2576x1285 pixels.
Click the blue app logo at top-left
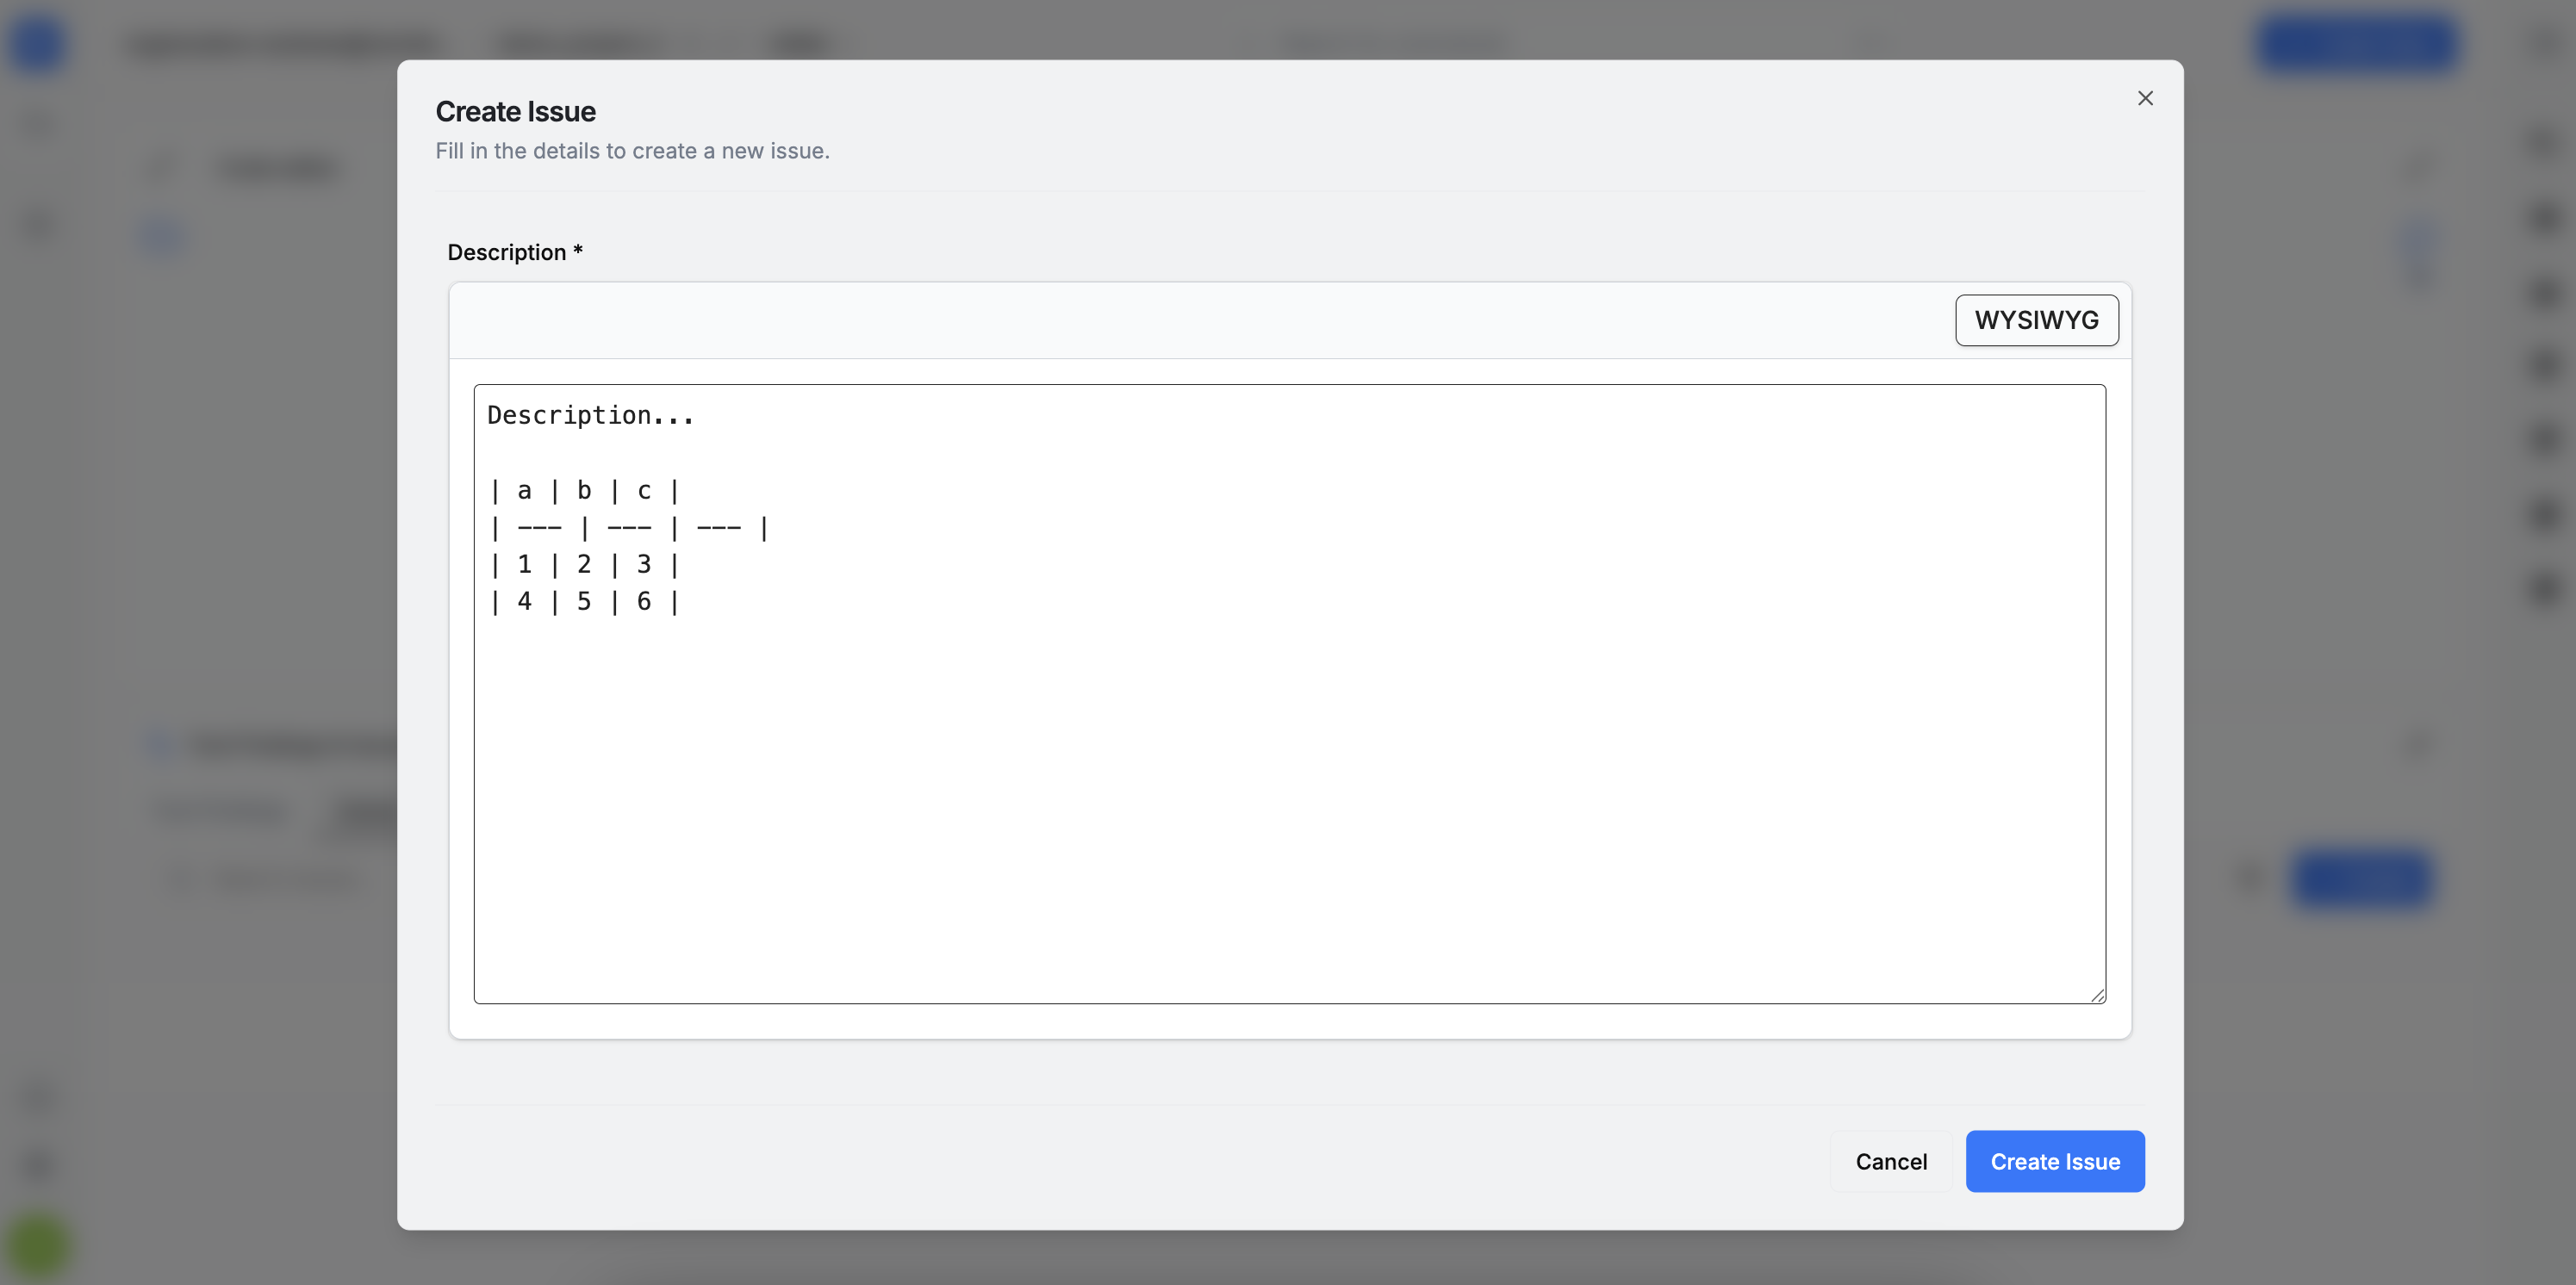coord(38,44)
